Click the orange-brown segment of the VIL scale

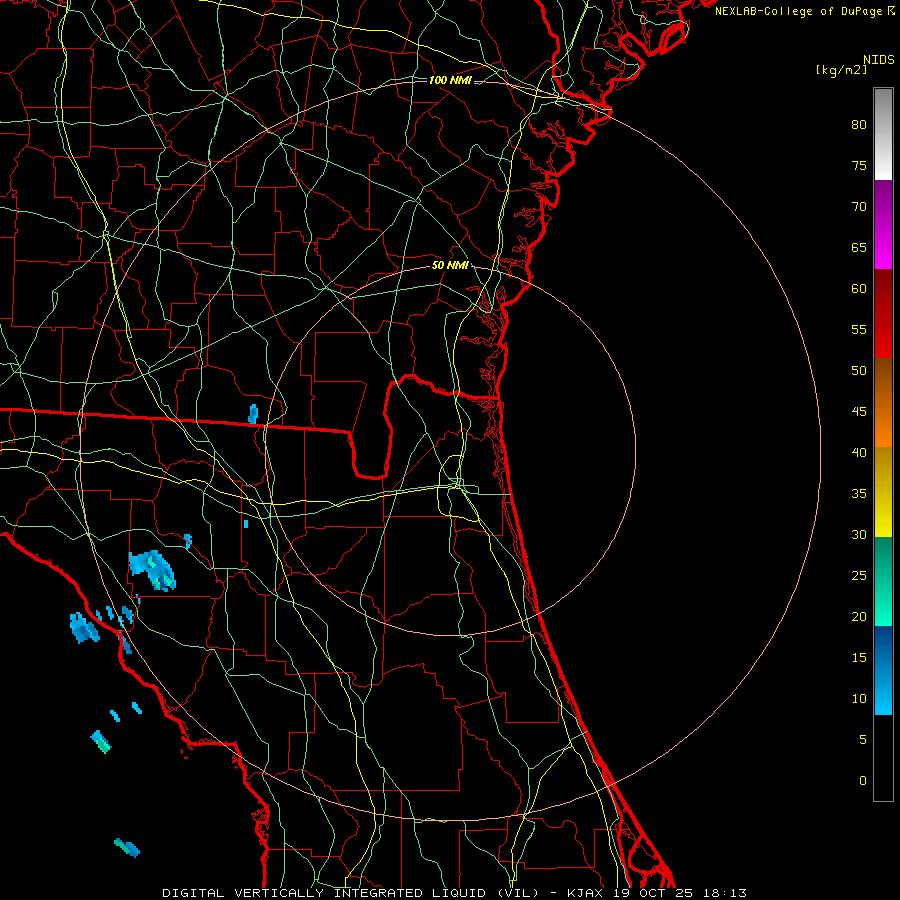point(883,402)
